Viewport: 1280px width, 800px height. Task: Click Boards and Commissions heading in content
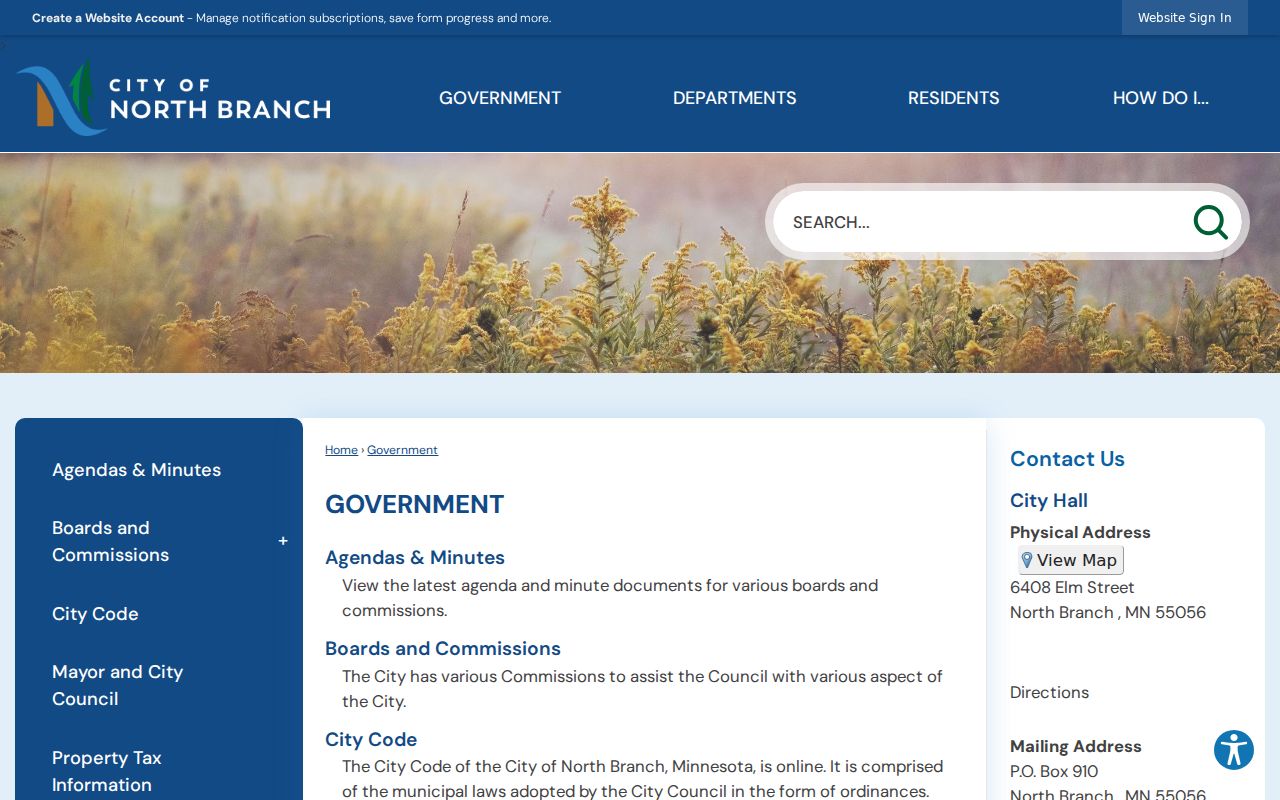pyautogui.click(x=443, y=648)
